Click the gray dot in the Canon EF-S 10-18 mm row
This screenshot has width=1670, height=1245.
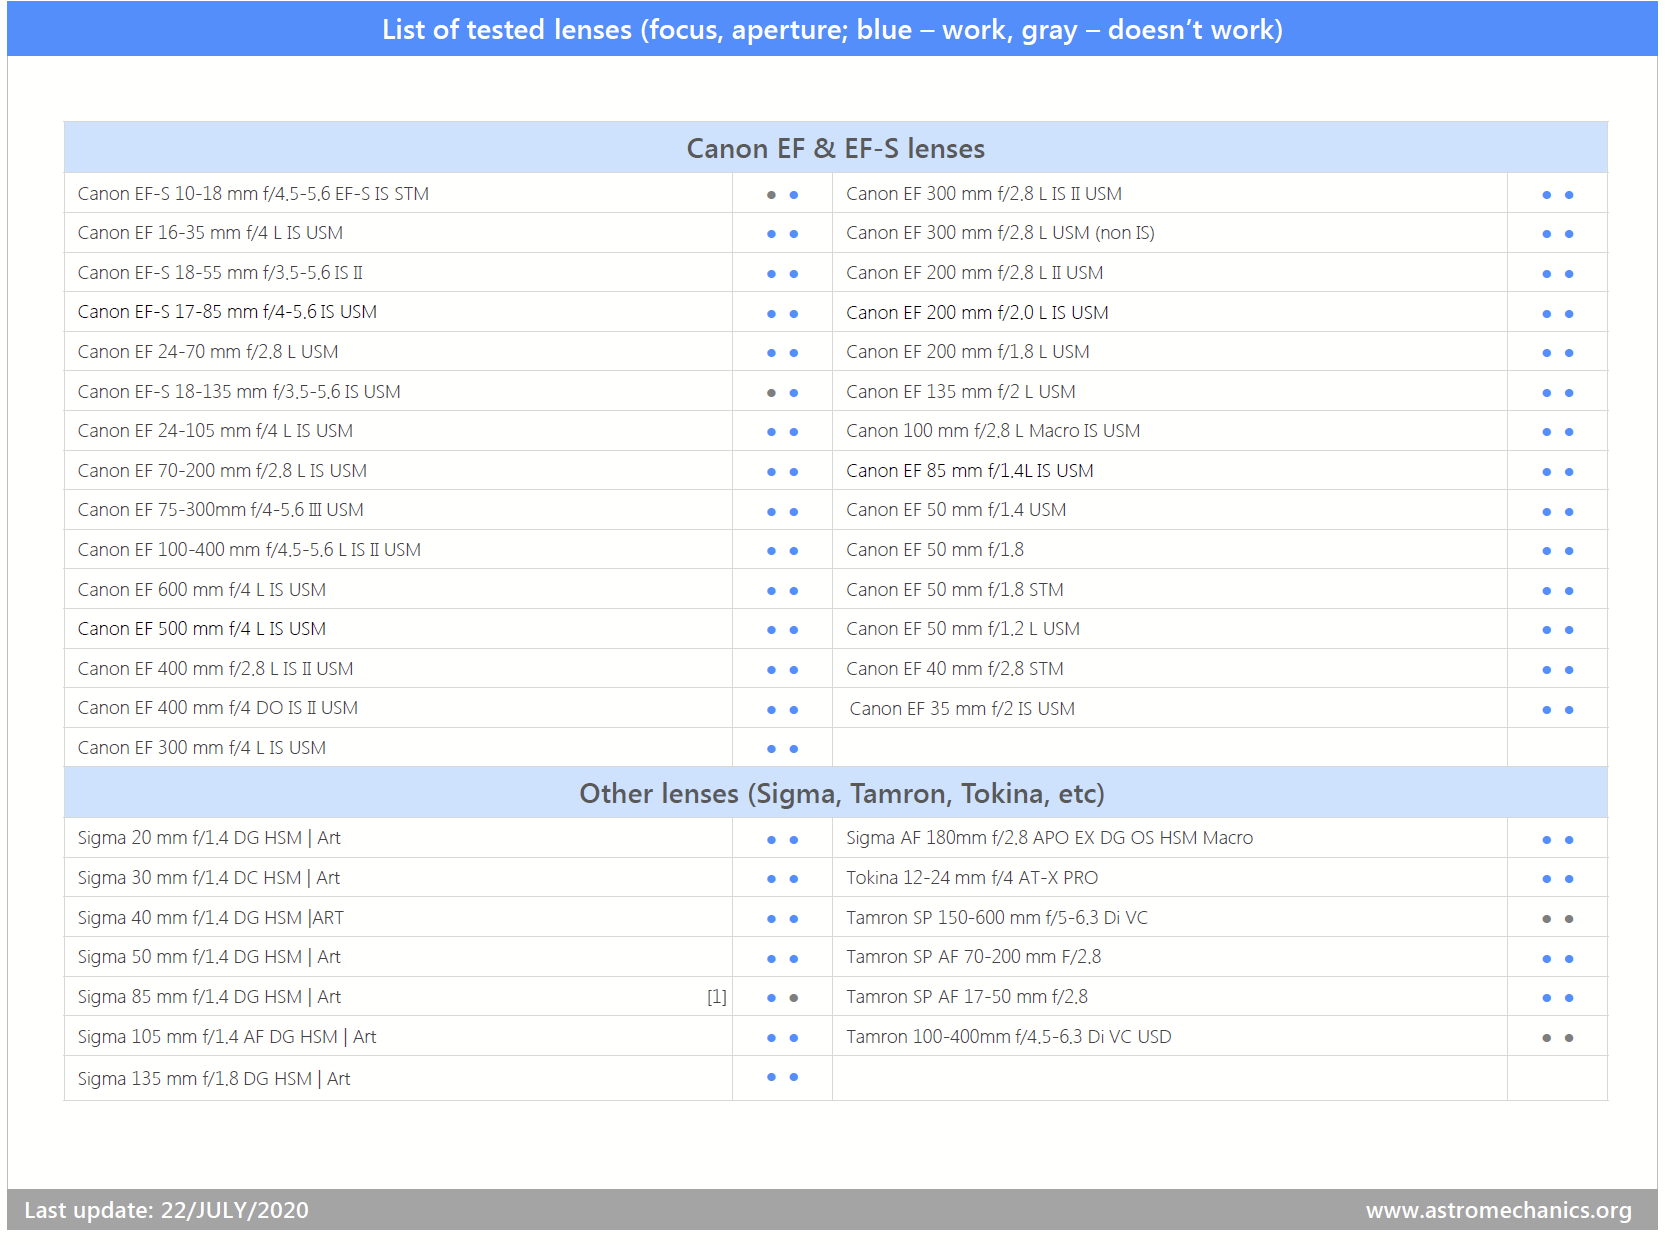coord(771,195)
